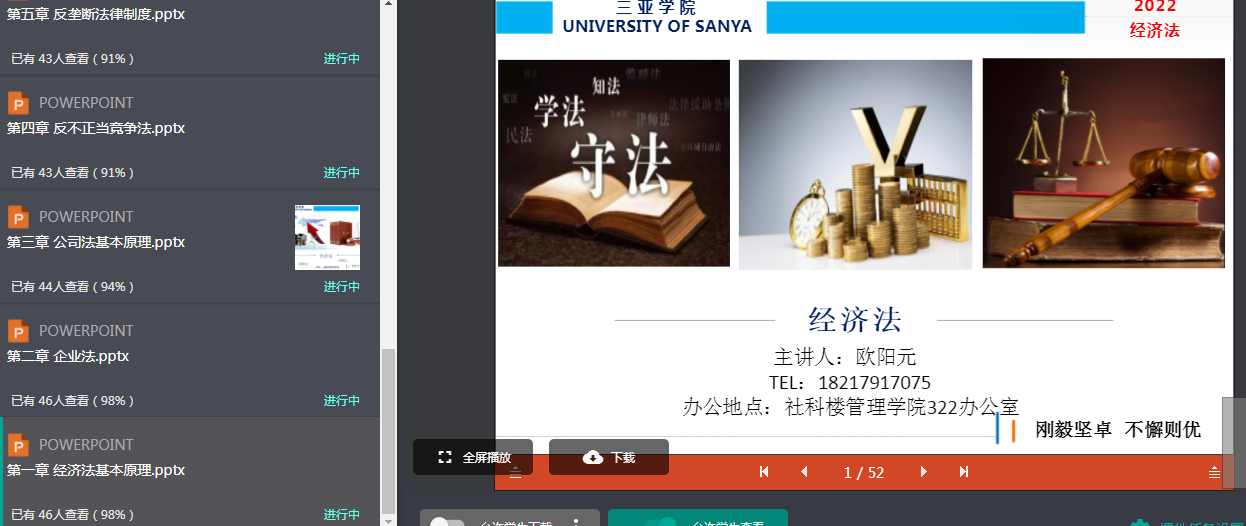Select 第一章 经济法基本原理.pptx item
The width and height of the screenshot is (1246, 526).
pos(96,470)
